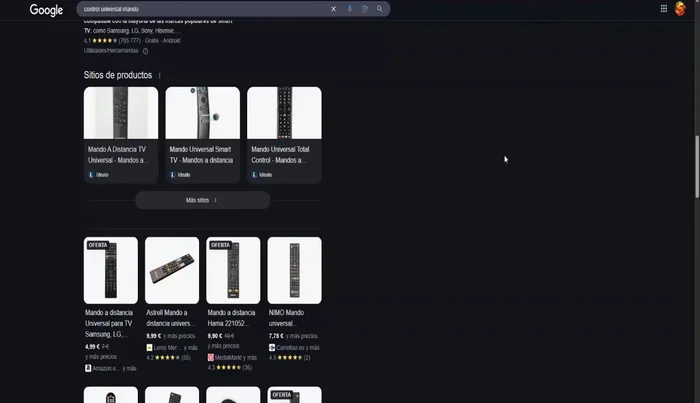
Task: Click the magnifying glass search icon
Action: point(380,9)
